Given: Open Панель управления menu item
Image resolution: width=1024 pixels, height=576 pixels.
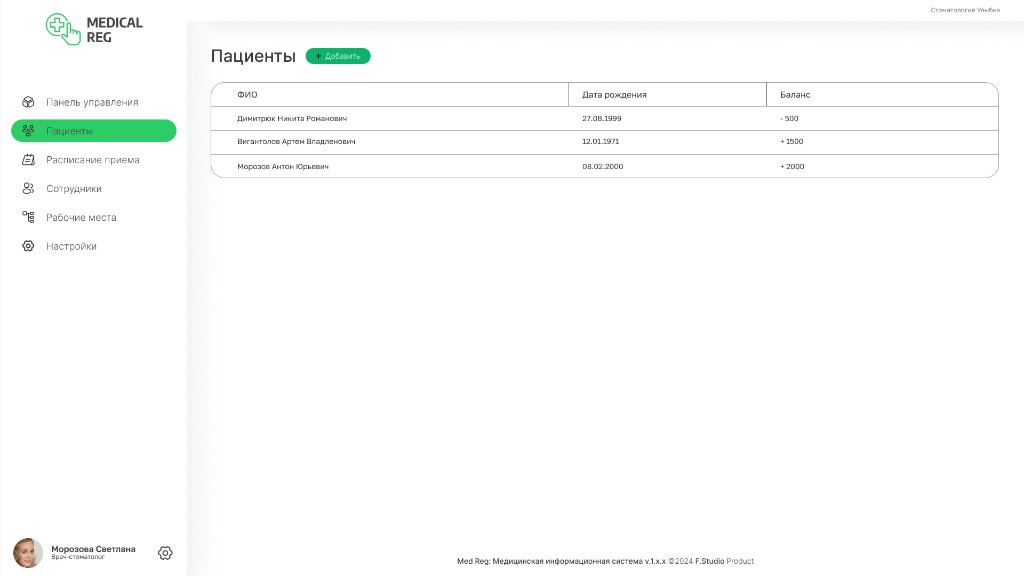Looking at the screenshot, I should 92,103.
